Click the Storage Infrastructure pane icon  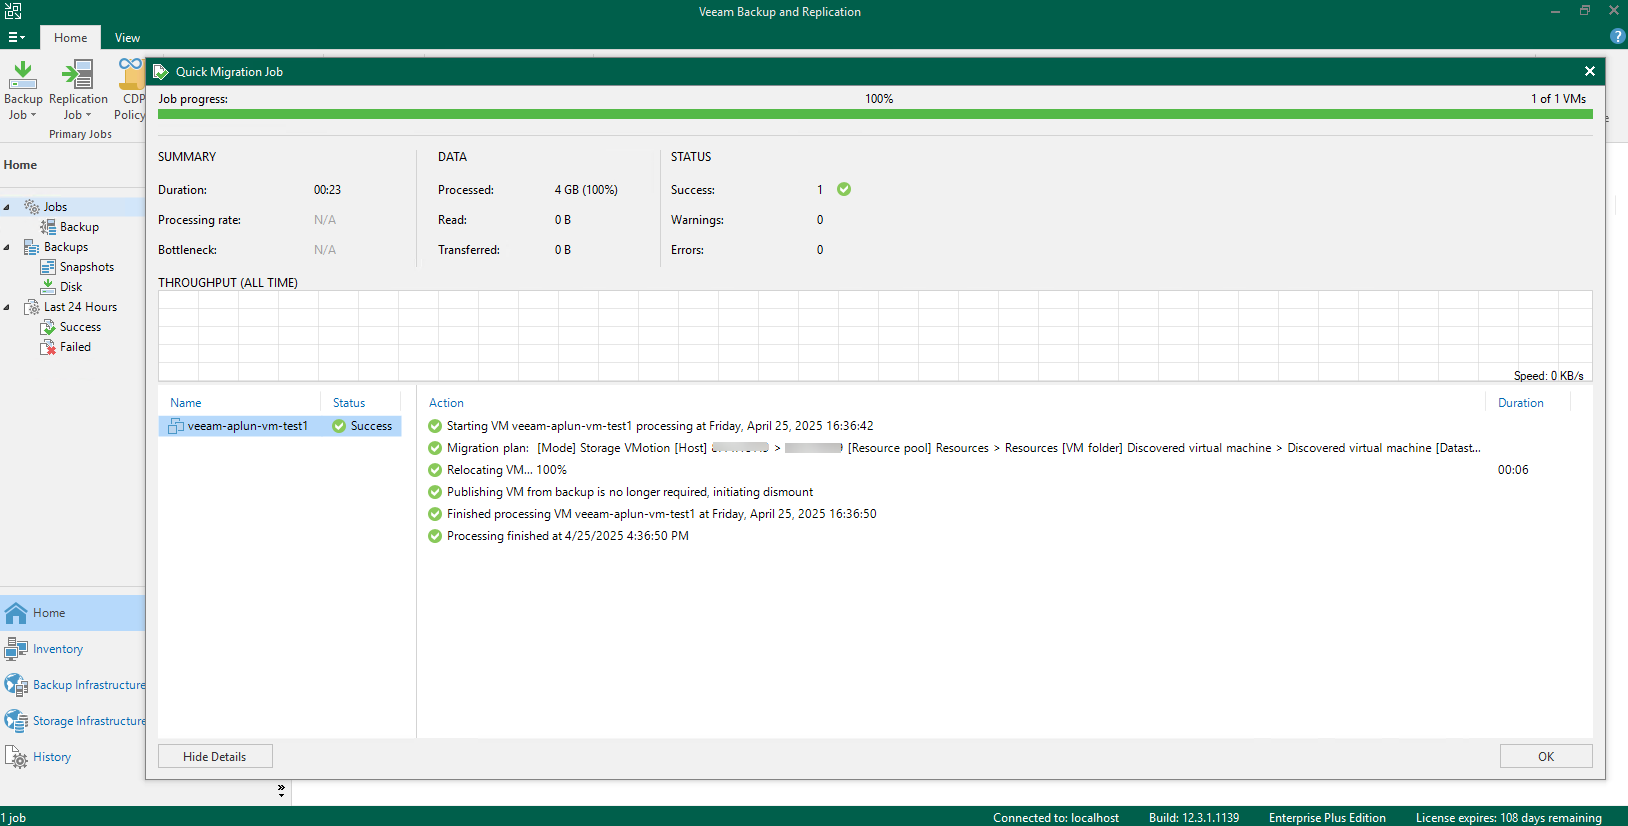[16, 721]
